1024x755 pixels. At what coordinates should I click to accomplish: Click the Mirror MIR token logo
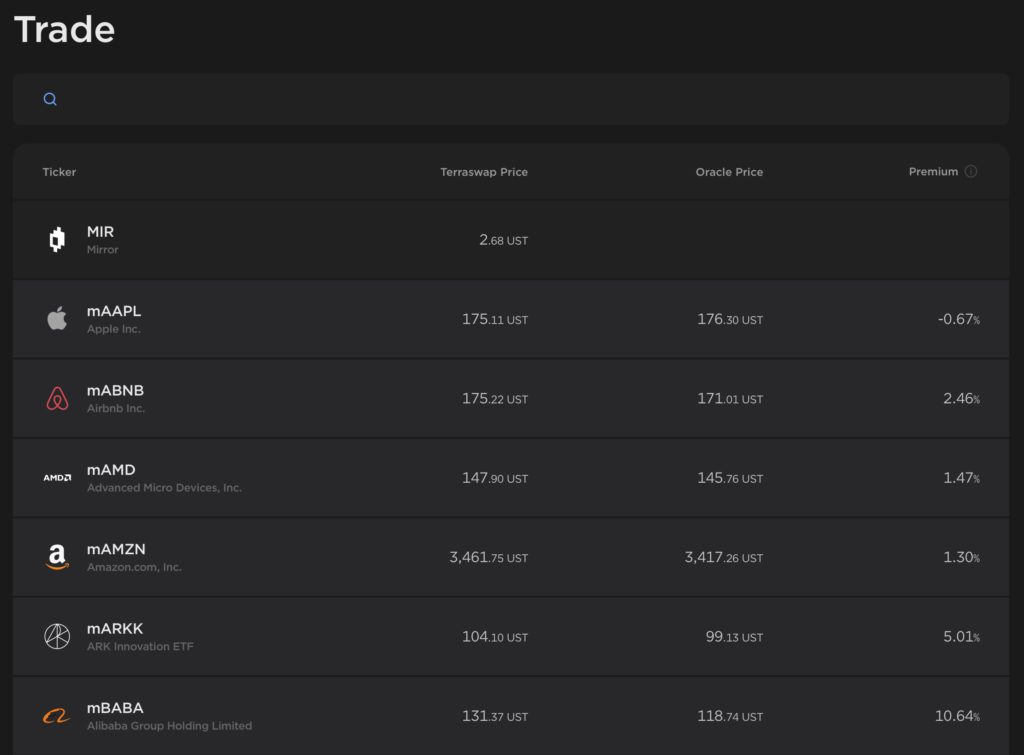pyautogui.click(x=57, y=240)
